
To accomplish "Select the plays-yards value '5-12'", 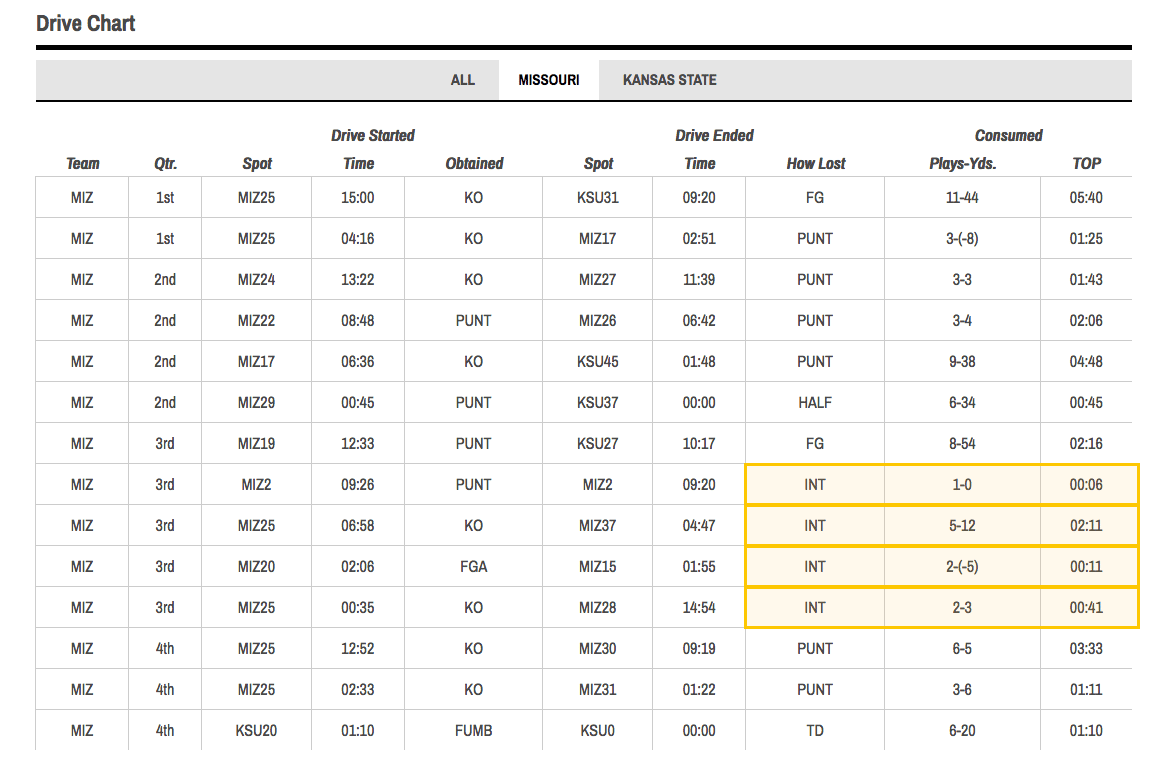I will [962, 526].
